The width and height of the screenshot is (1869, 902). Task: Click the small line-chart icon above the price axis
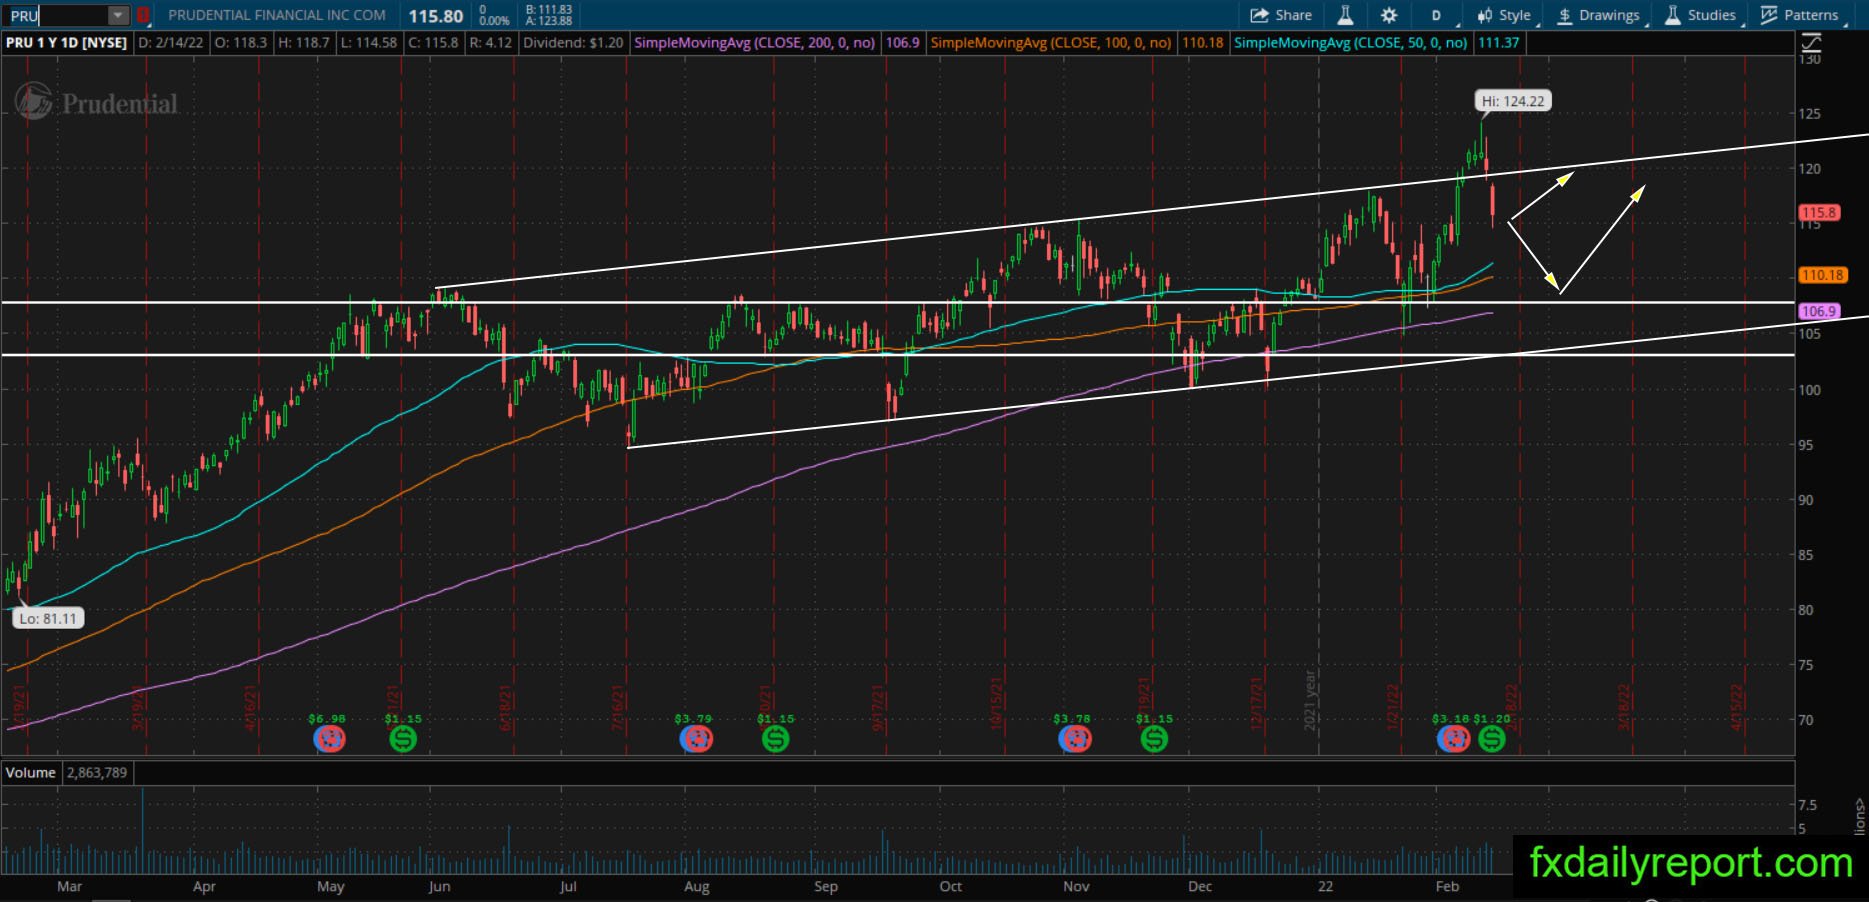tap(1811, 43)
